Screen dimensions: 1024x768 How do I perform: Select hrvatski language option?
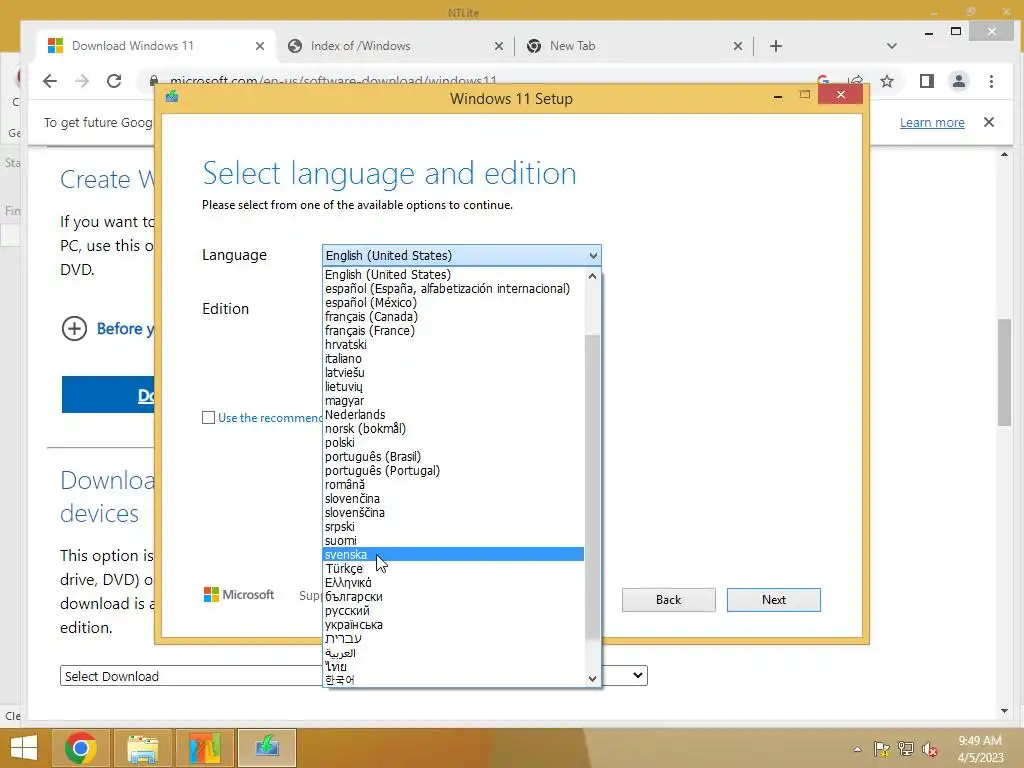[x=454, y=345]
